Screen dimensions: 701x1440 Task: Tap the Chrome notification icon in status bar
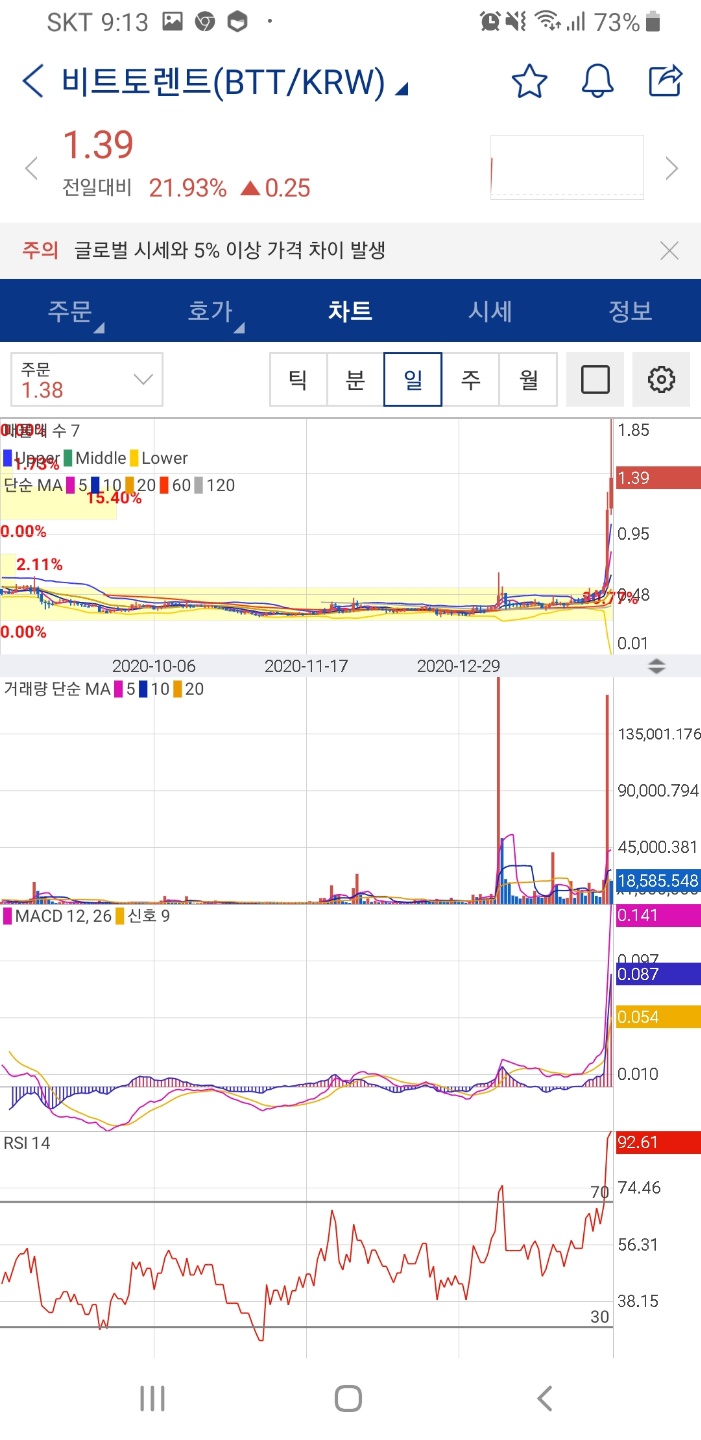click(204, 21)
